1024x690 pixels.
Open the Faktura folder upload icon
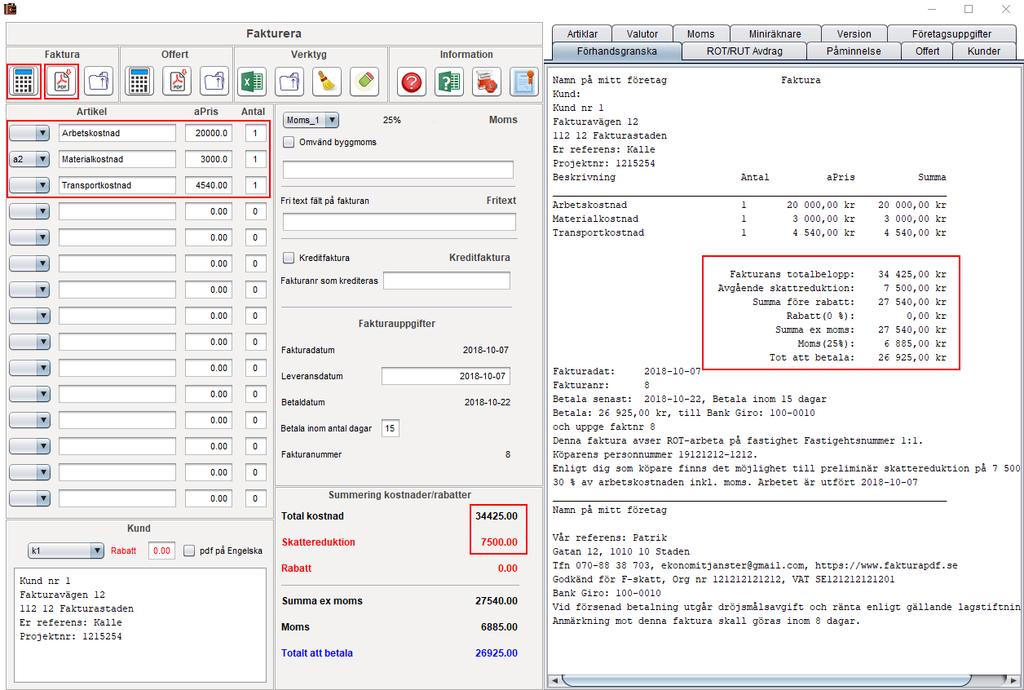(99, 82)
